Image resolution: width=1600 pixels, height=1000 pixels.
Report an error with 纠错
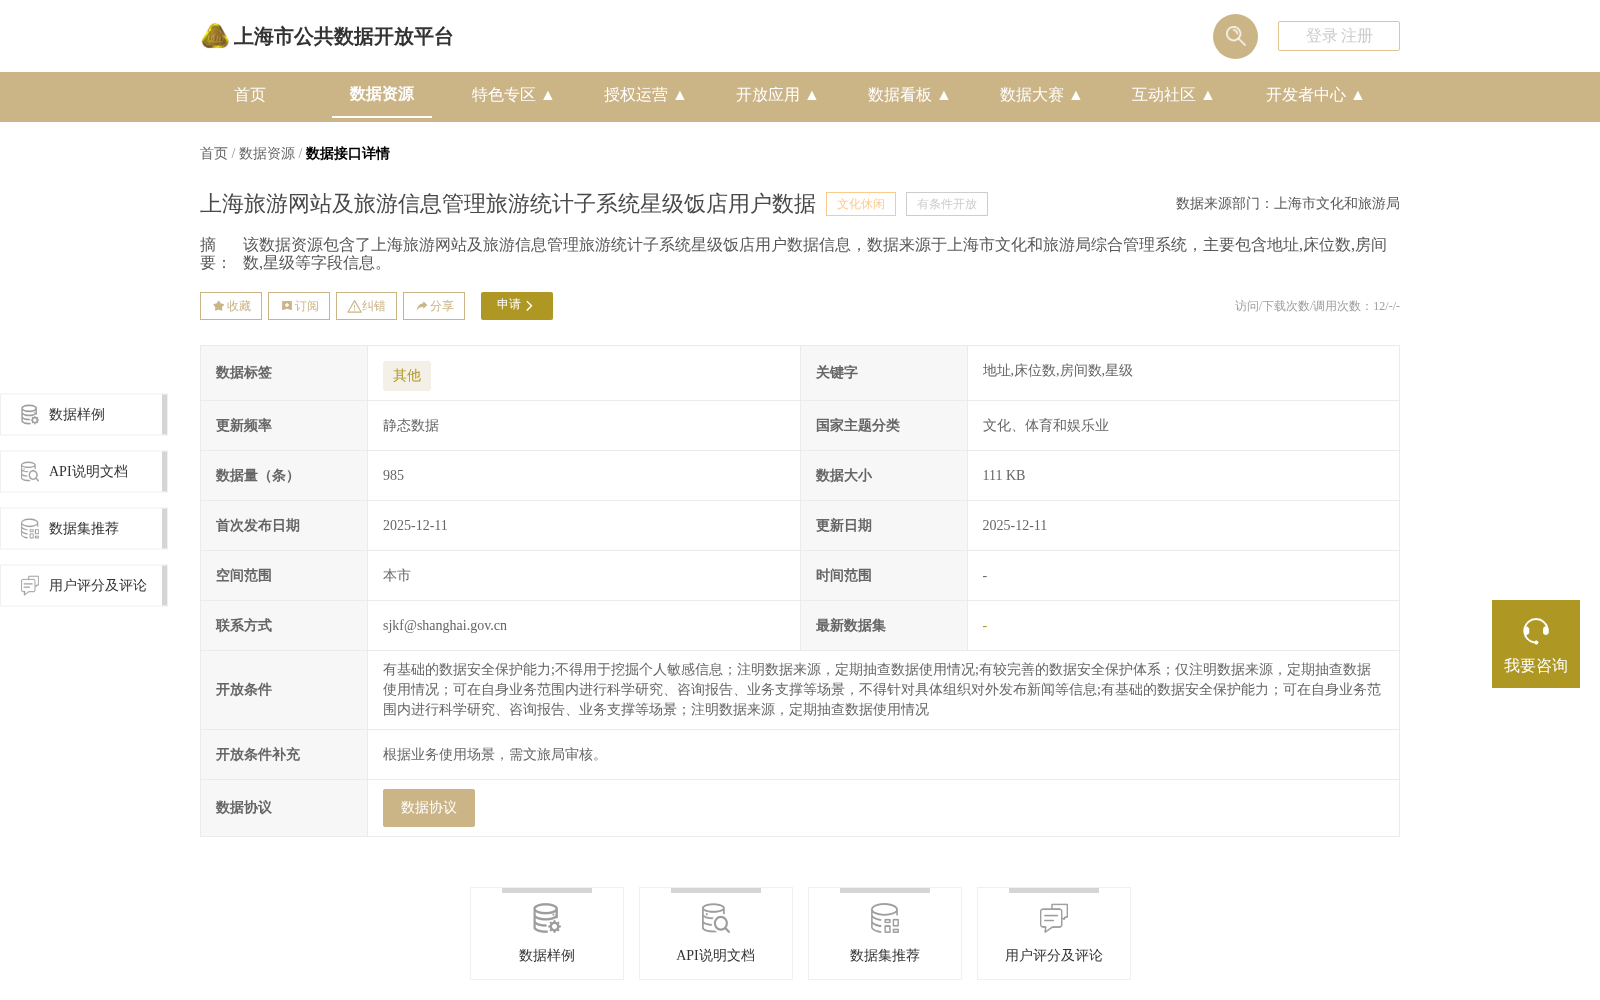[x=366, y=306]
